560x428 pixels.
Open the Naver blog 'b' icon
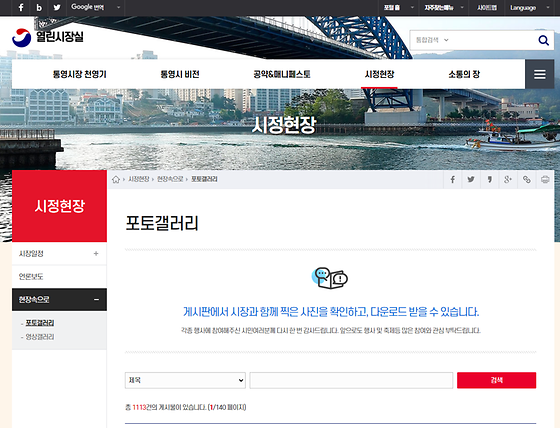(39, 8)
